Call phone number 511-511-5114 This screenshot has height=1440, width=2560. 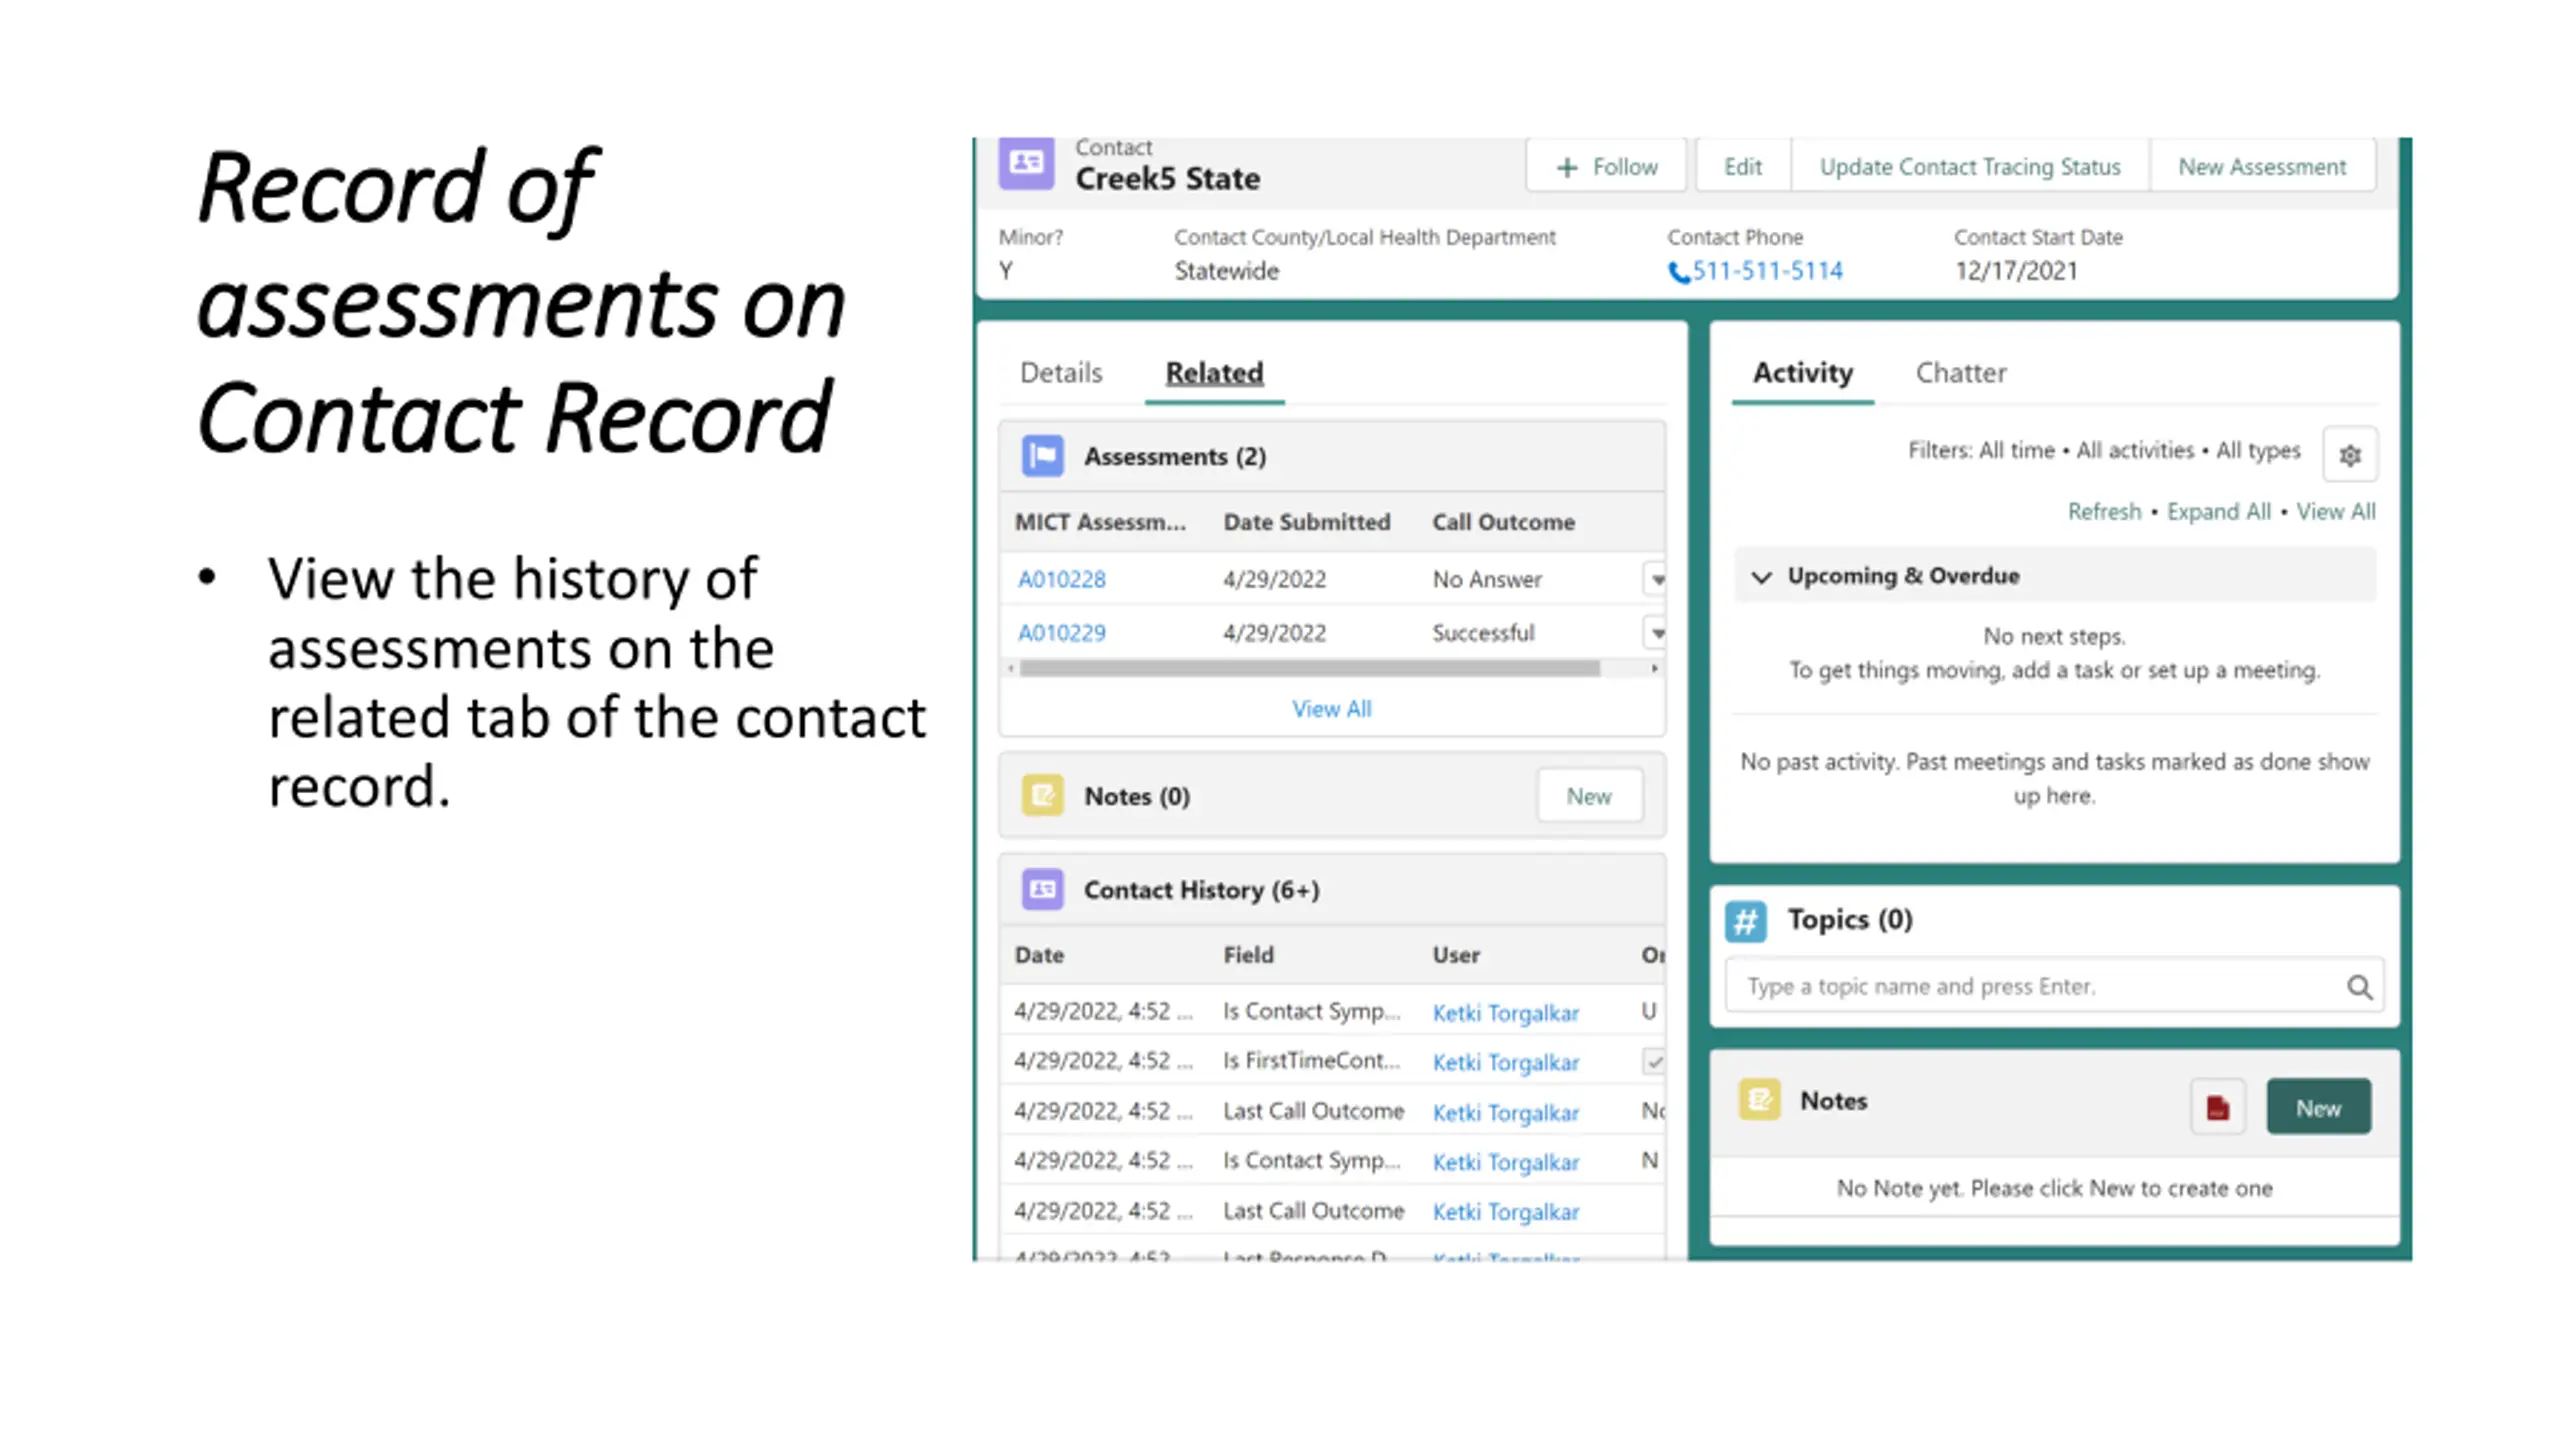tap(1767, 271)
